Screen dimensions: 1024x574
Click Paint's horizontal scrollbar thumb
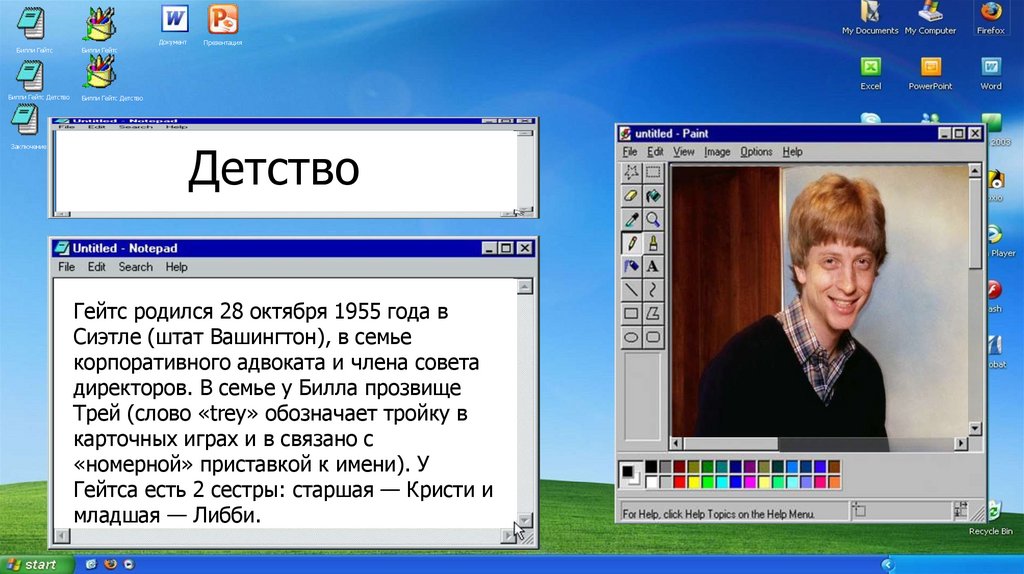pos(730,443)
